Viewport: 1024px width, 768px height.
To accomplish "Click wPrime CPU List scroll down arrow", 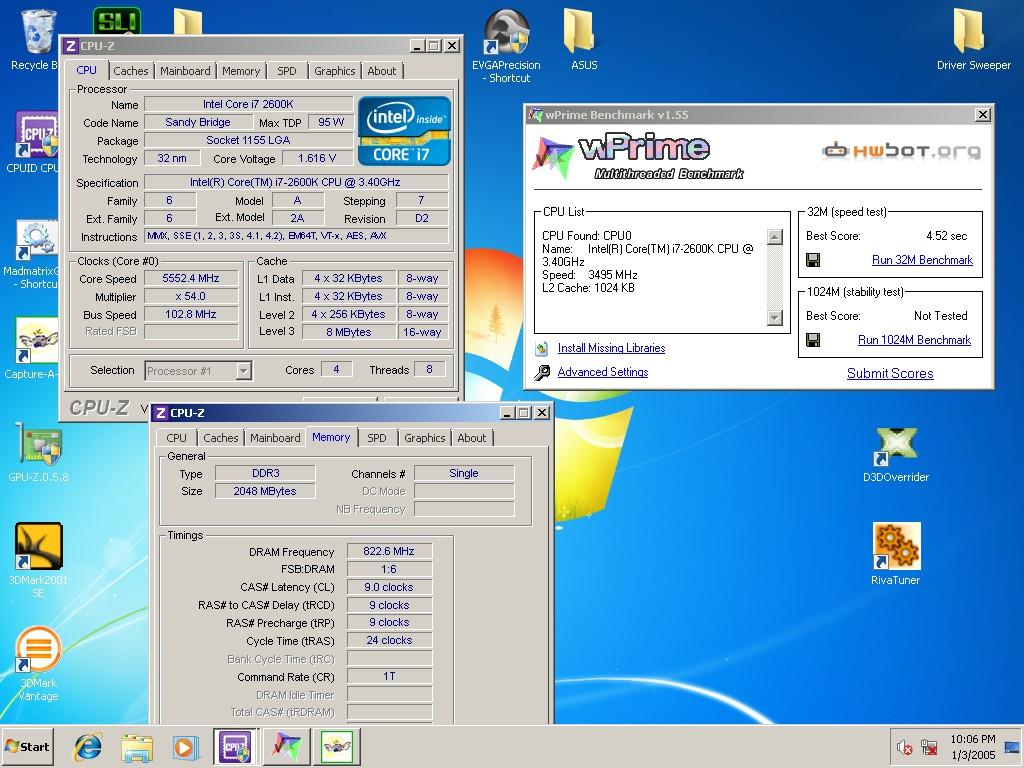I will (x=775, y=317).
